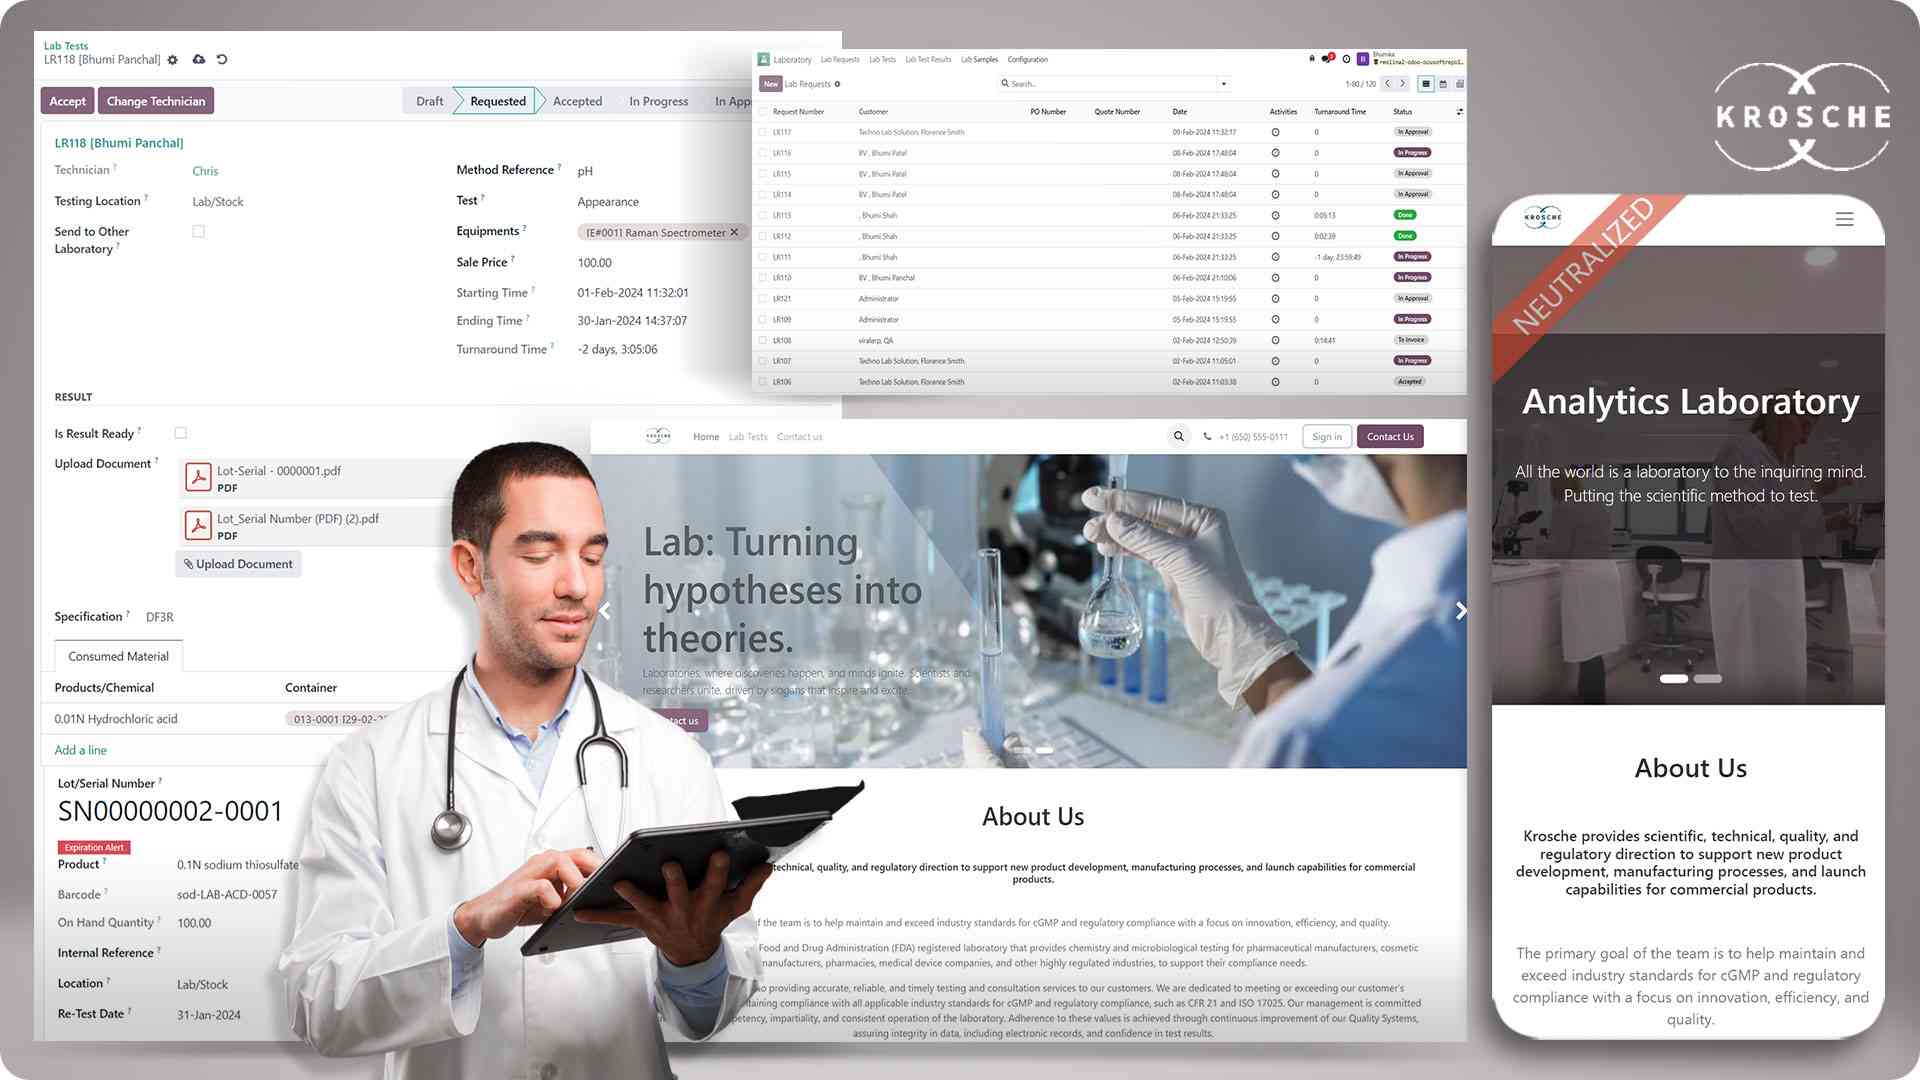Toggle the Is Result Ready checkbox
1920x1080 pixels.
[x=179, y=431]
